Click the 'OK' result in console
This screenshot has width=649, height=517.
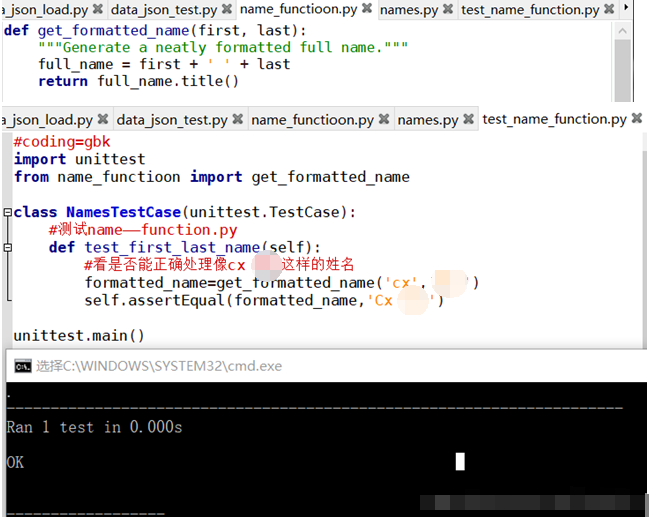click(x=15, y=462)
